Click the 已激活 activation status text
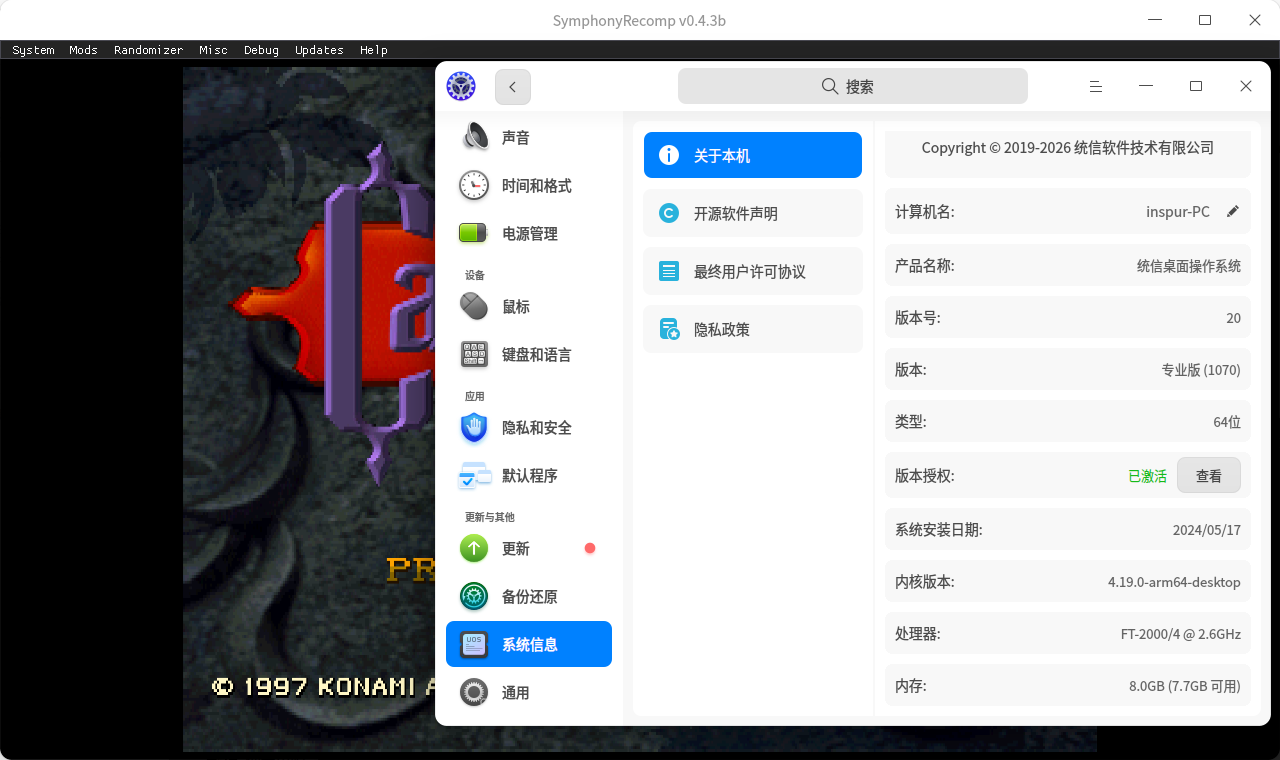1280x760 pixels. click(x=1148, y=476)
